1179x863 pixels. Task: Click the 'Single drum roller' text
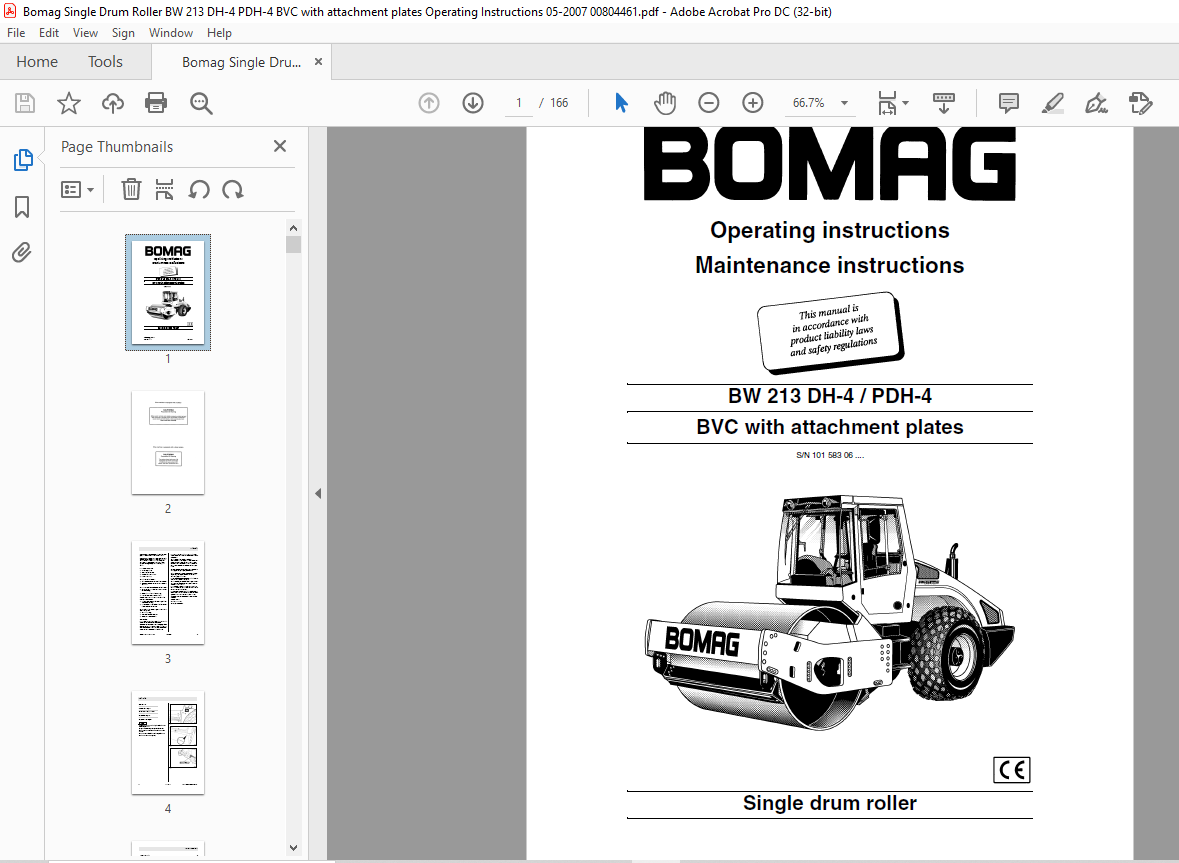829,803
